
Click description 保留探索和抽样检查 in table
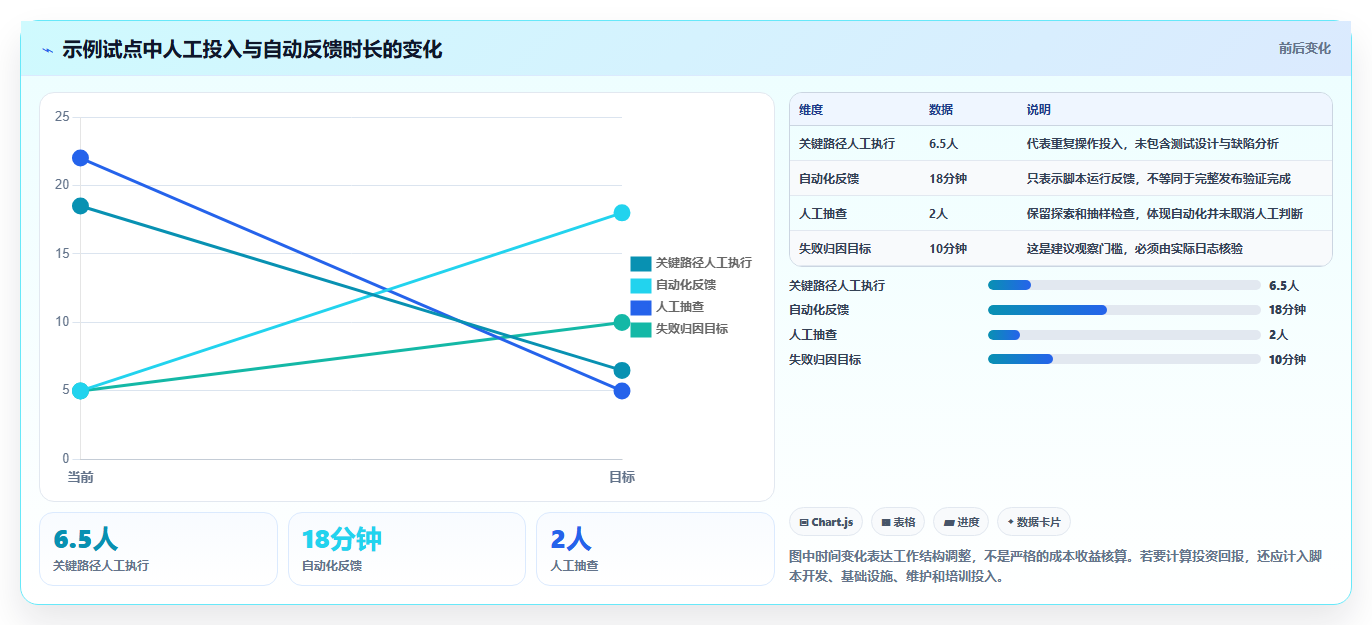point(1164,214)
